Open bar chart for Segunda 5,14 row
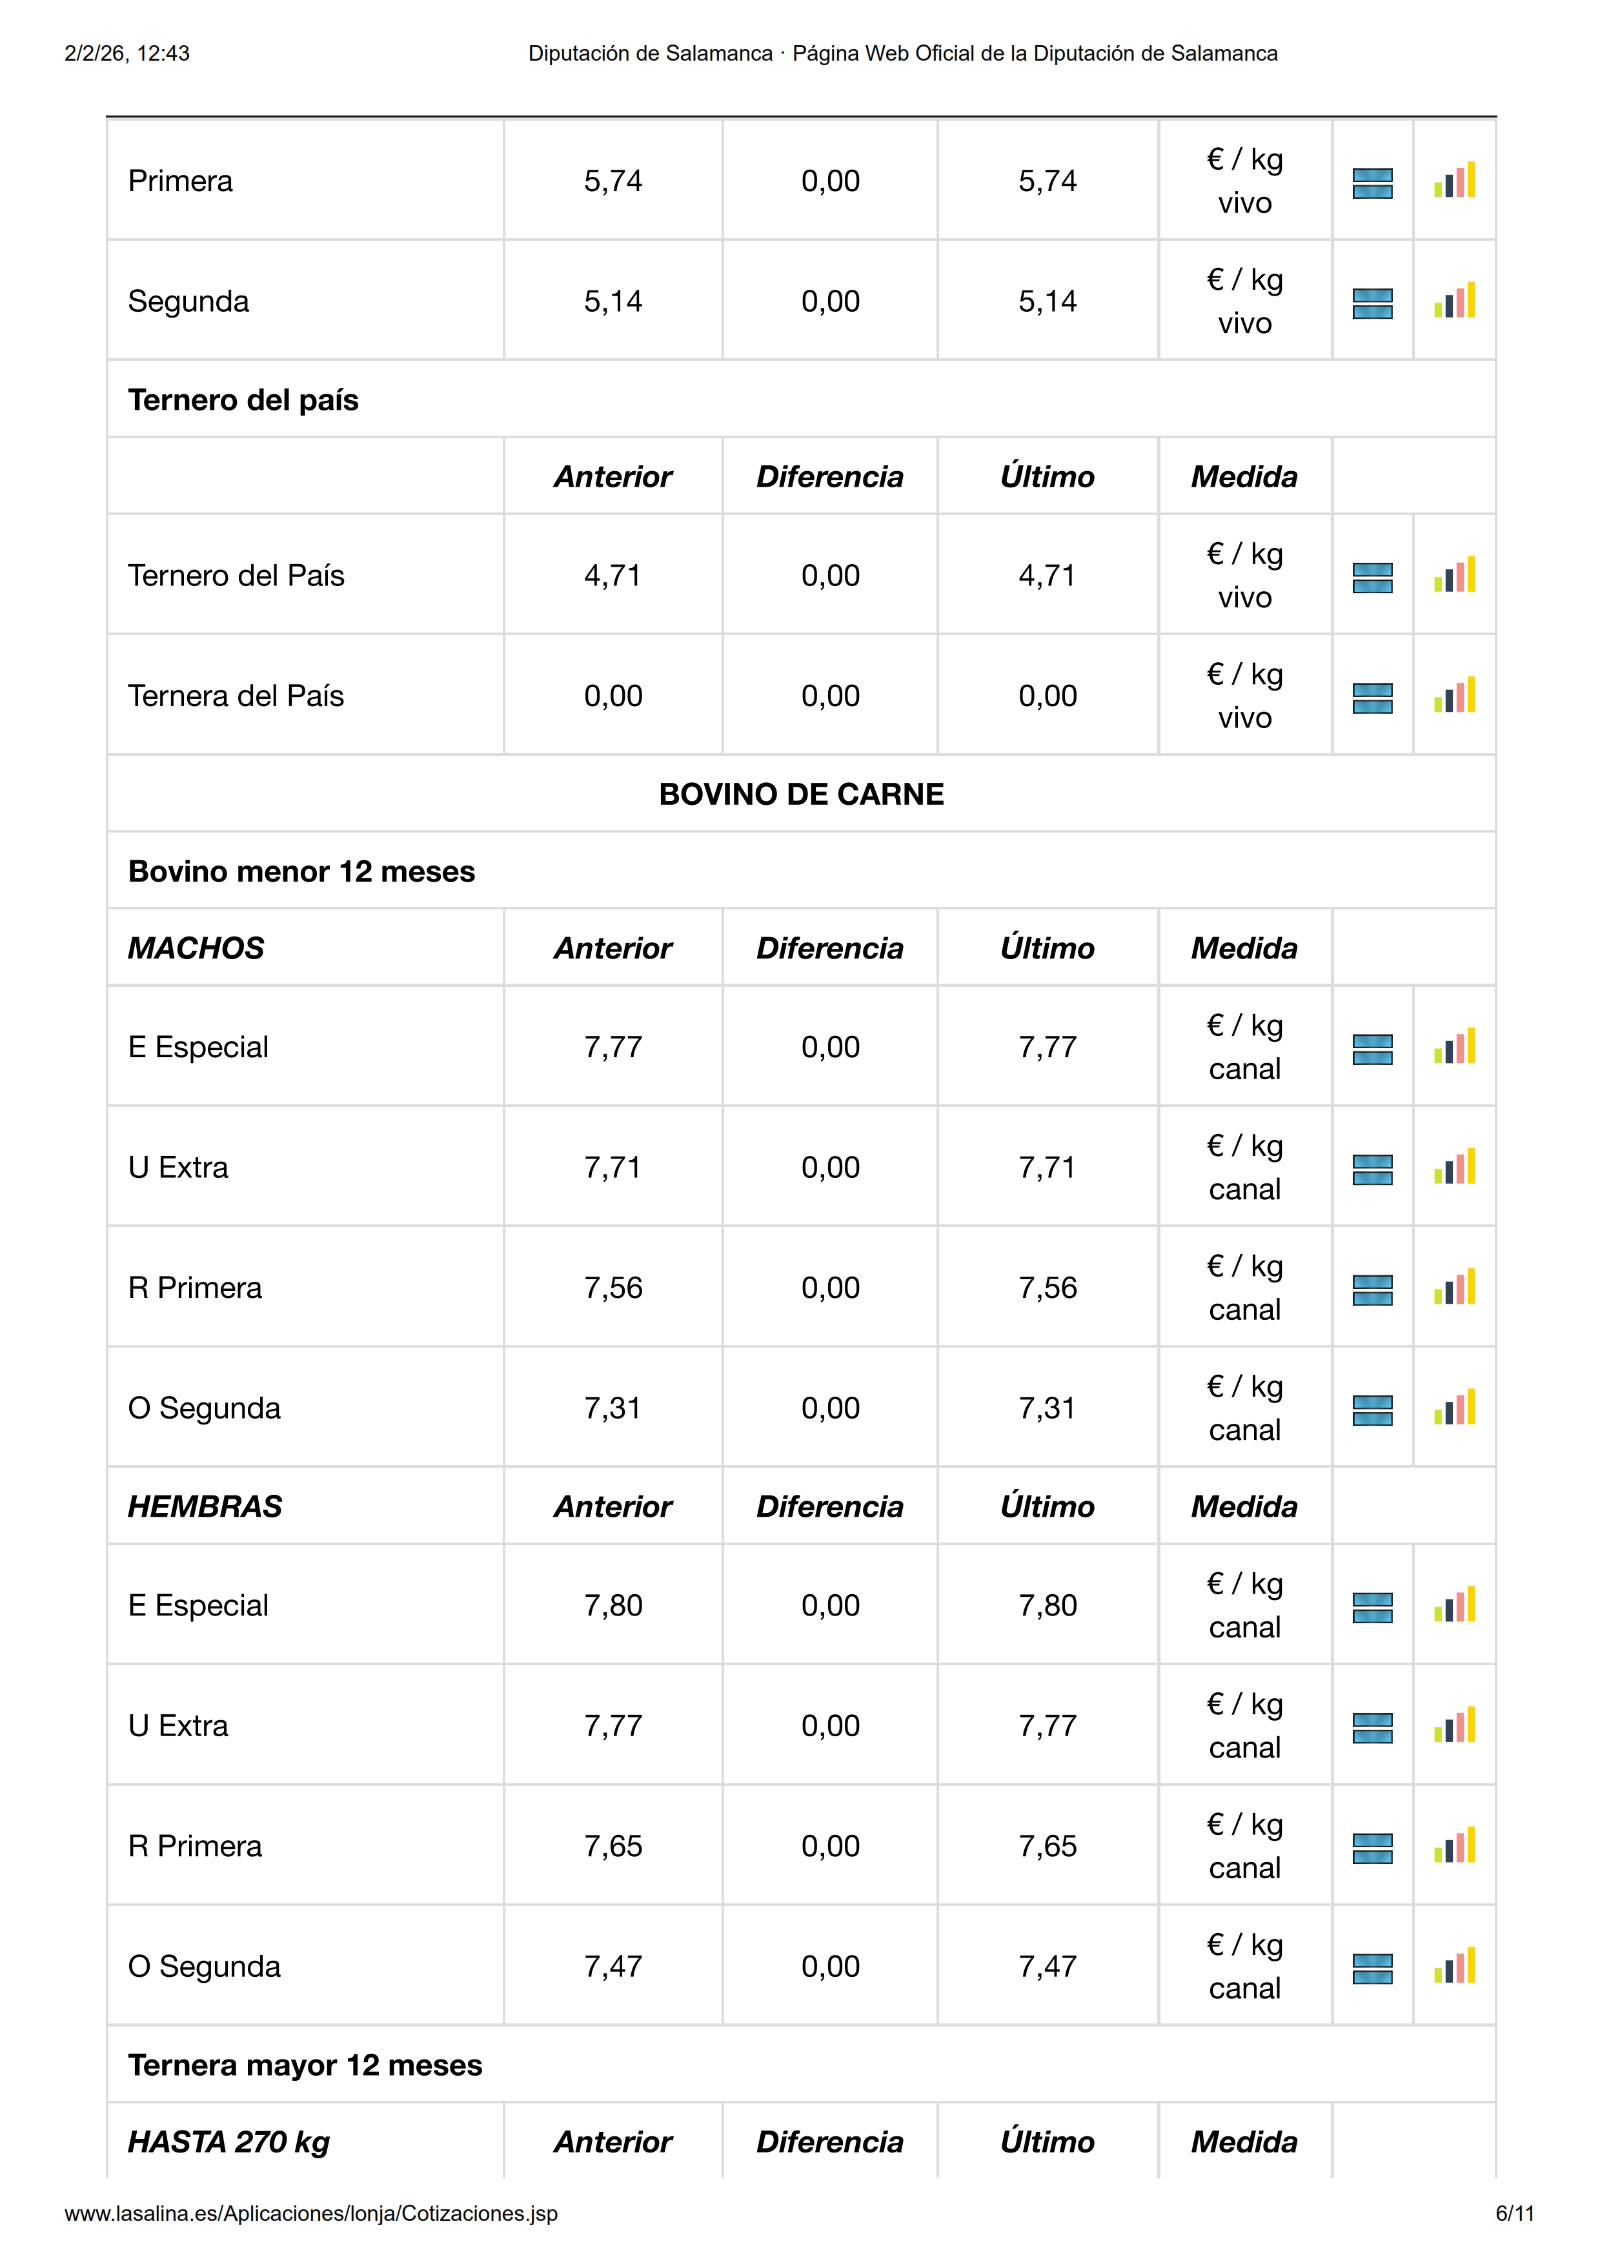The image size is (1600, 2264). click(x=1454, y=301)
